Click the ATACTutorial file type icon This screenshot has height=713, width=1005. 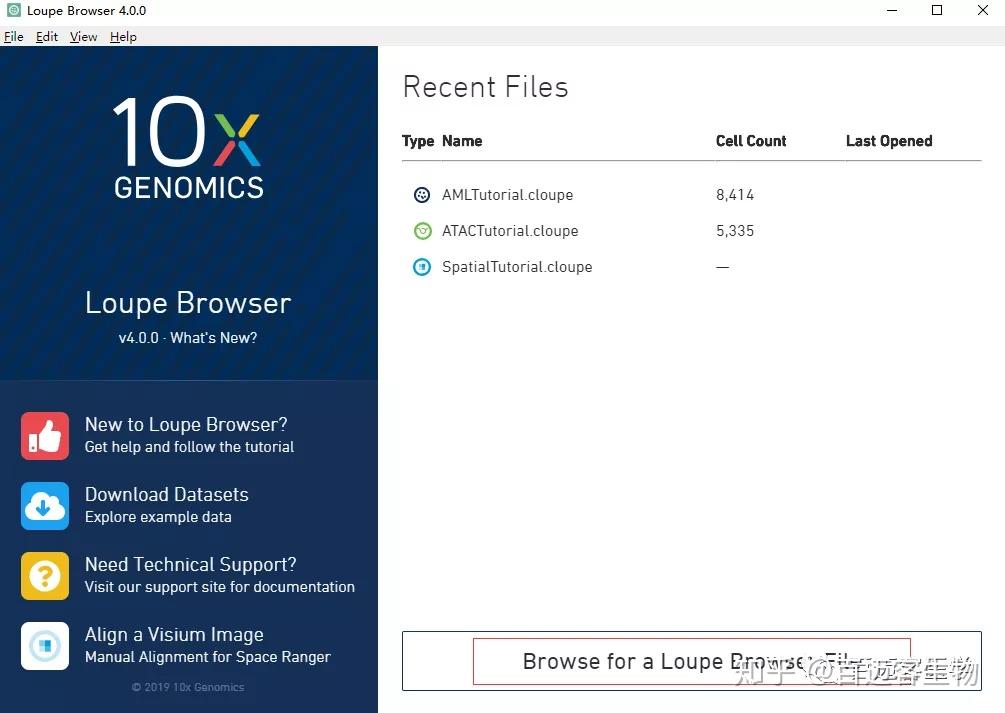point(421,230)
